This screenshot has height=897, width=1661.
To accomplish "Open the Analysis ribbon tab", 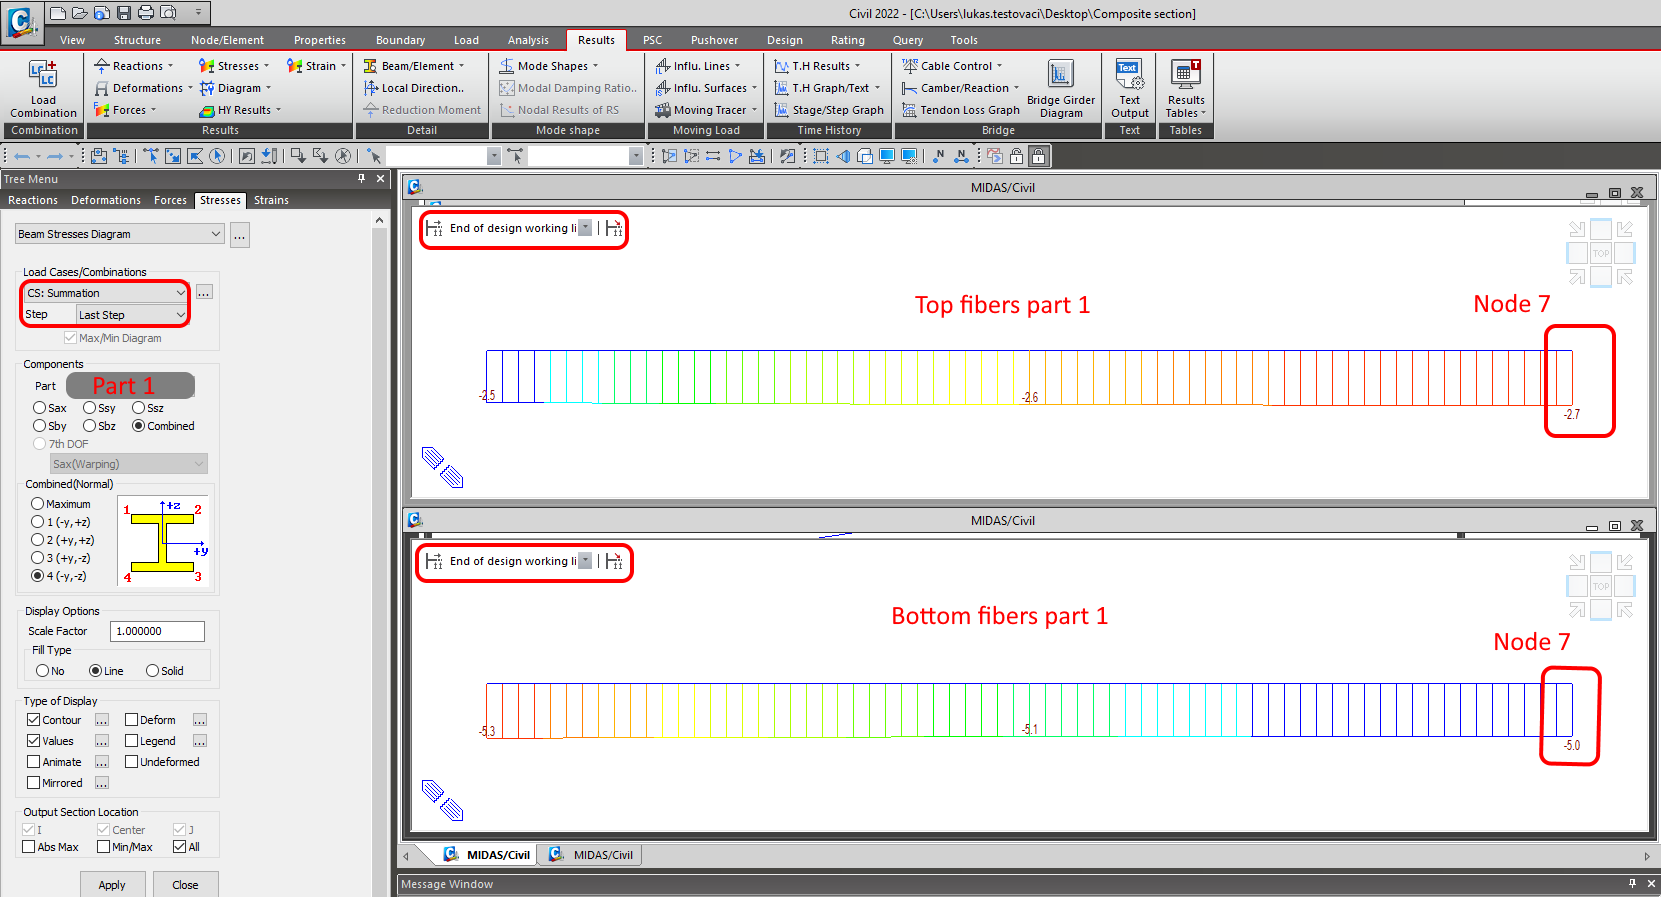I will [528, 40].
